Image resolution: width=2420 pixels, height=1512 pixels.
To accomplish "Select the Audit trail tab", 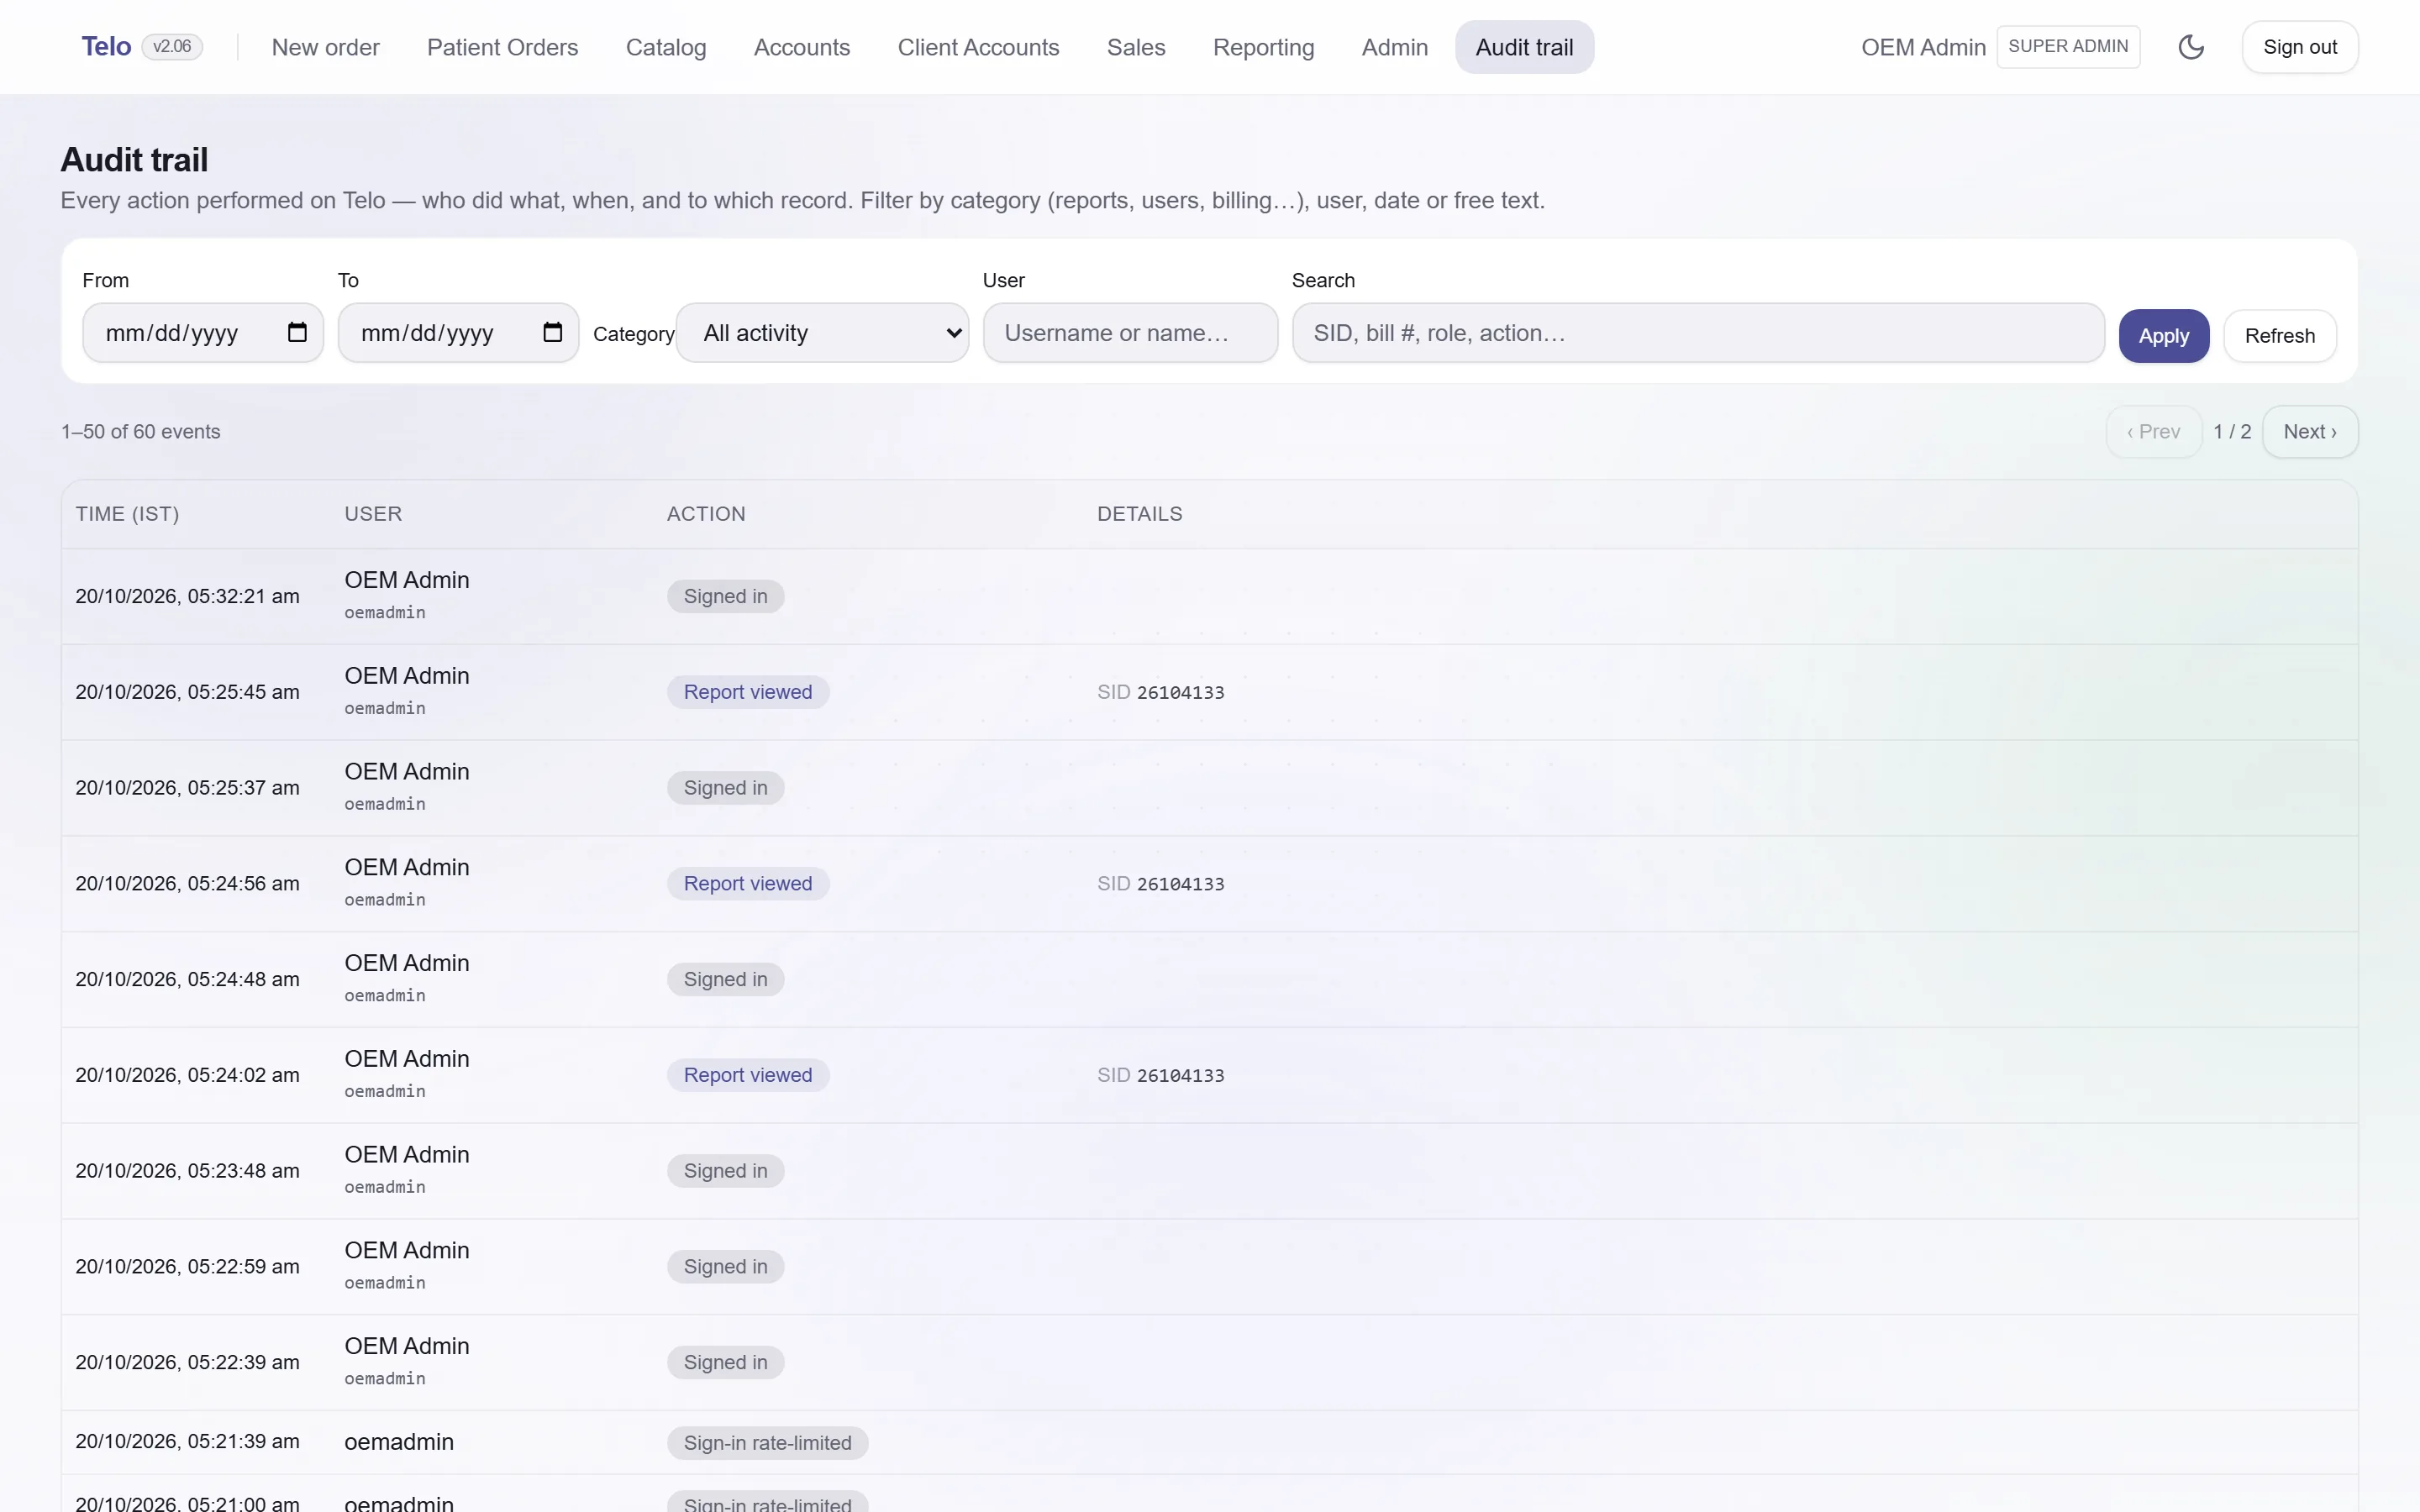I will point(1524,47).
